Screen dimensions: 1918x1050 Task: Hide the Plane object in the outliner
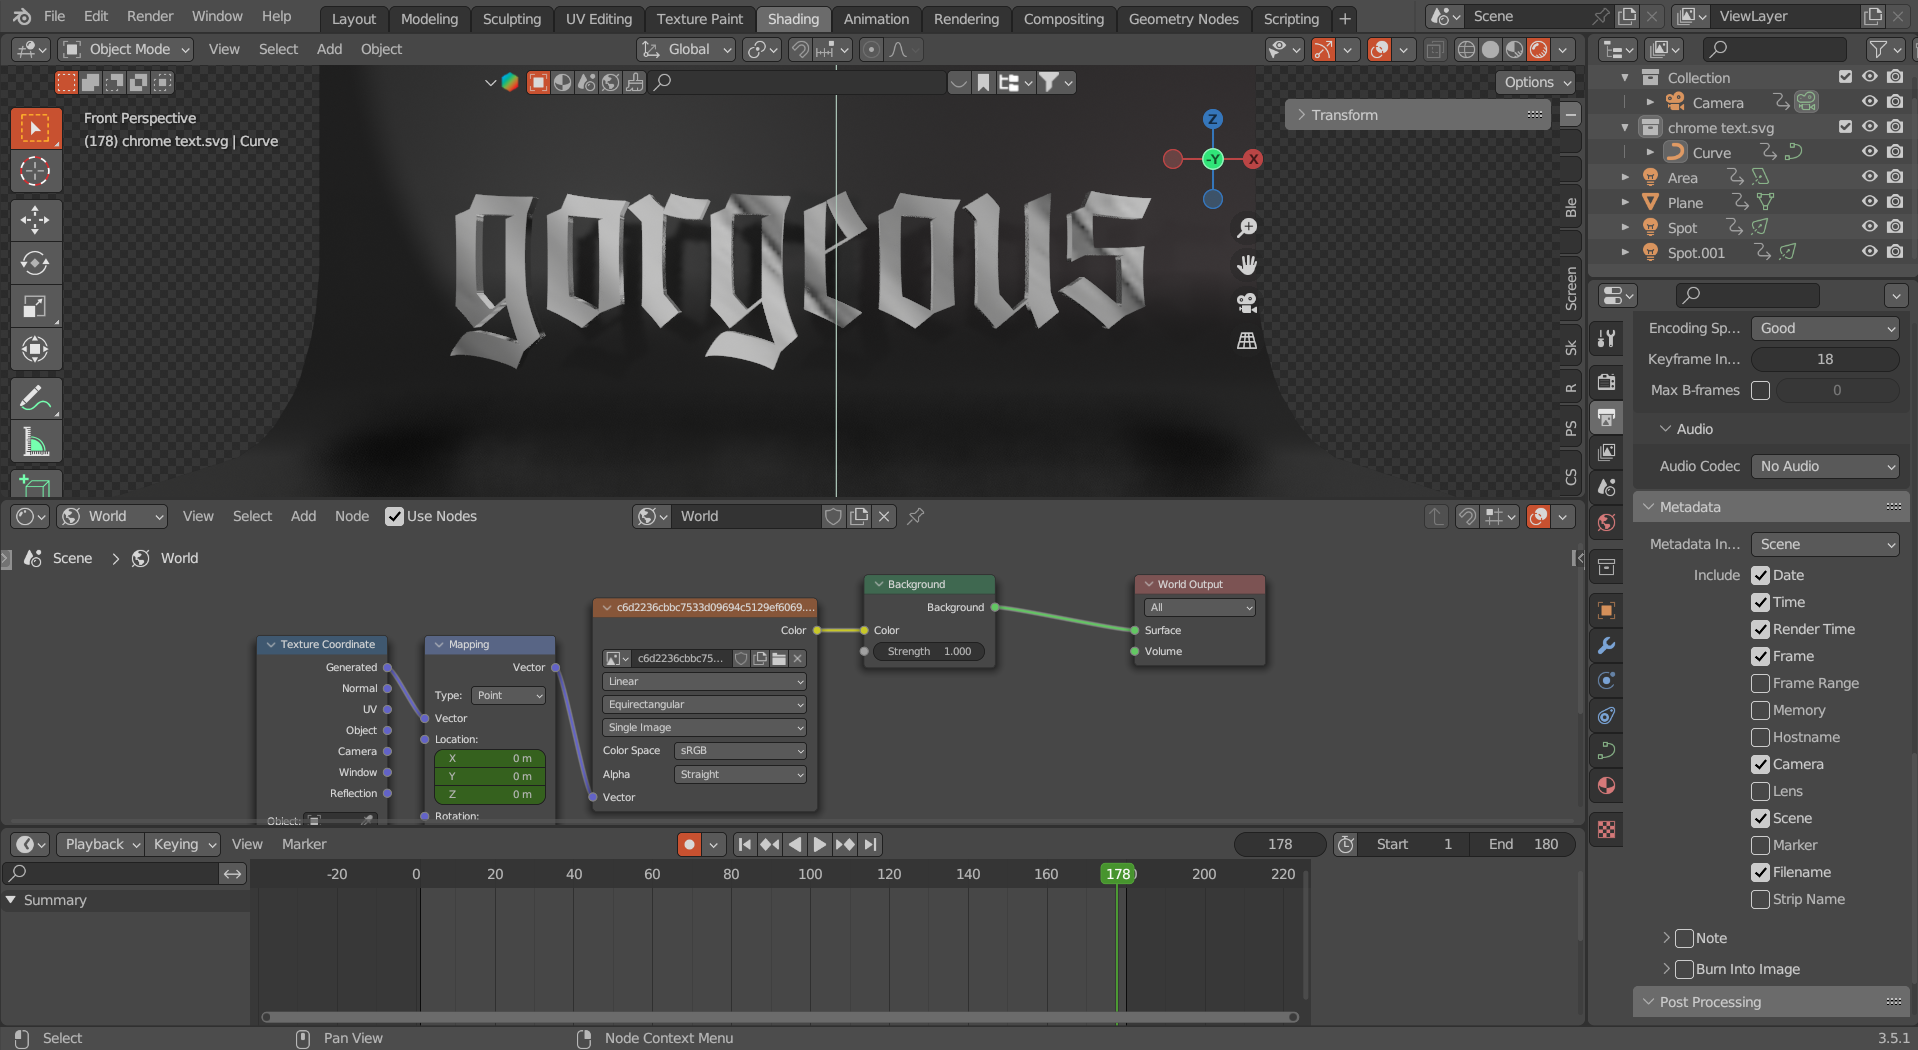click(1868, 202)
